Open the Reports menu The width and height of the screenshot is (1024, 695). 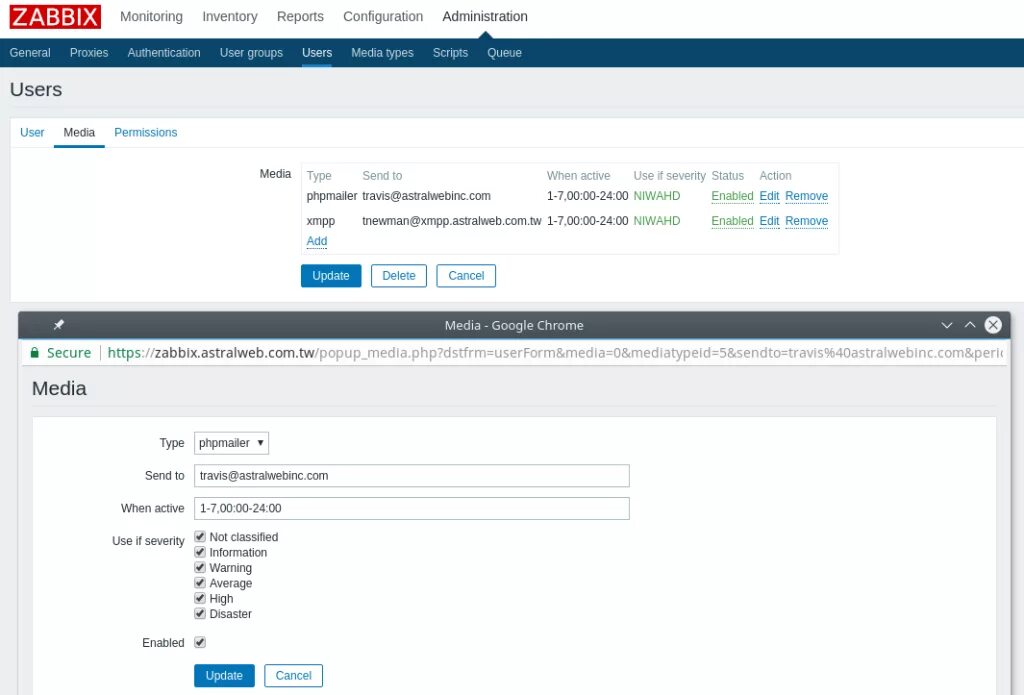point(300,16)
